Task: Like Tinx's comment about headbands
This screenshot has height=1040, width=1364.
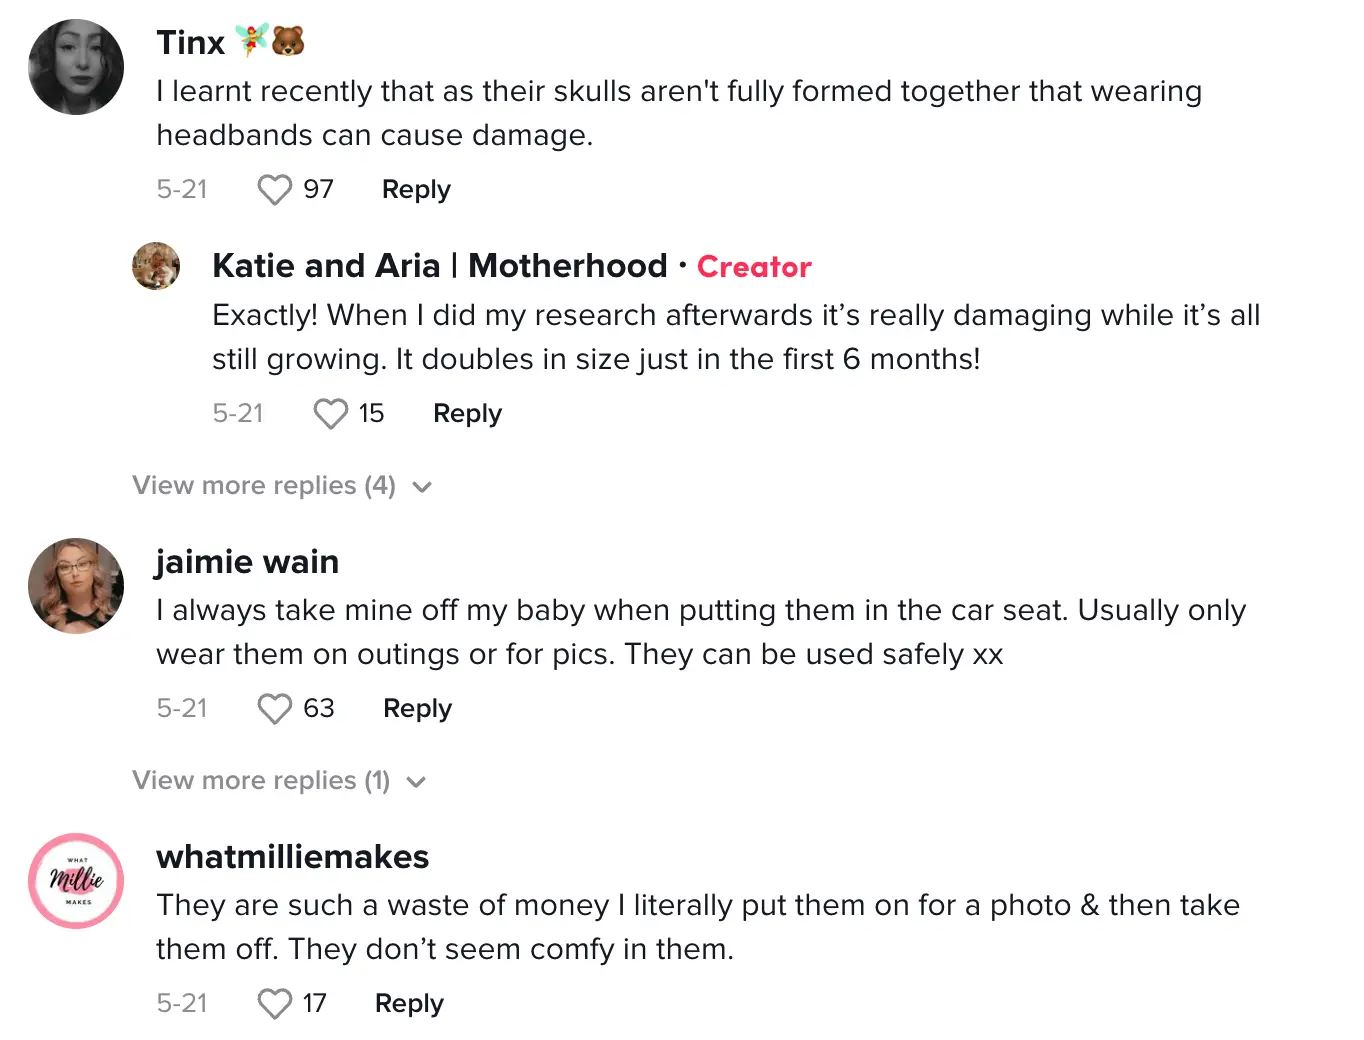Action: 273,189
